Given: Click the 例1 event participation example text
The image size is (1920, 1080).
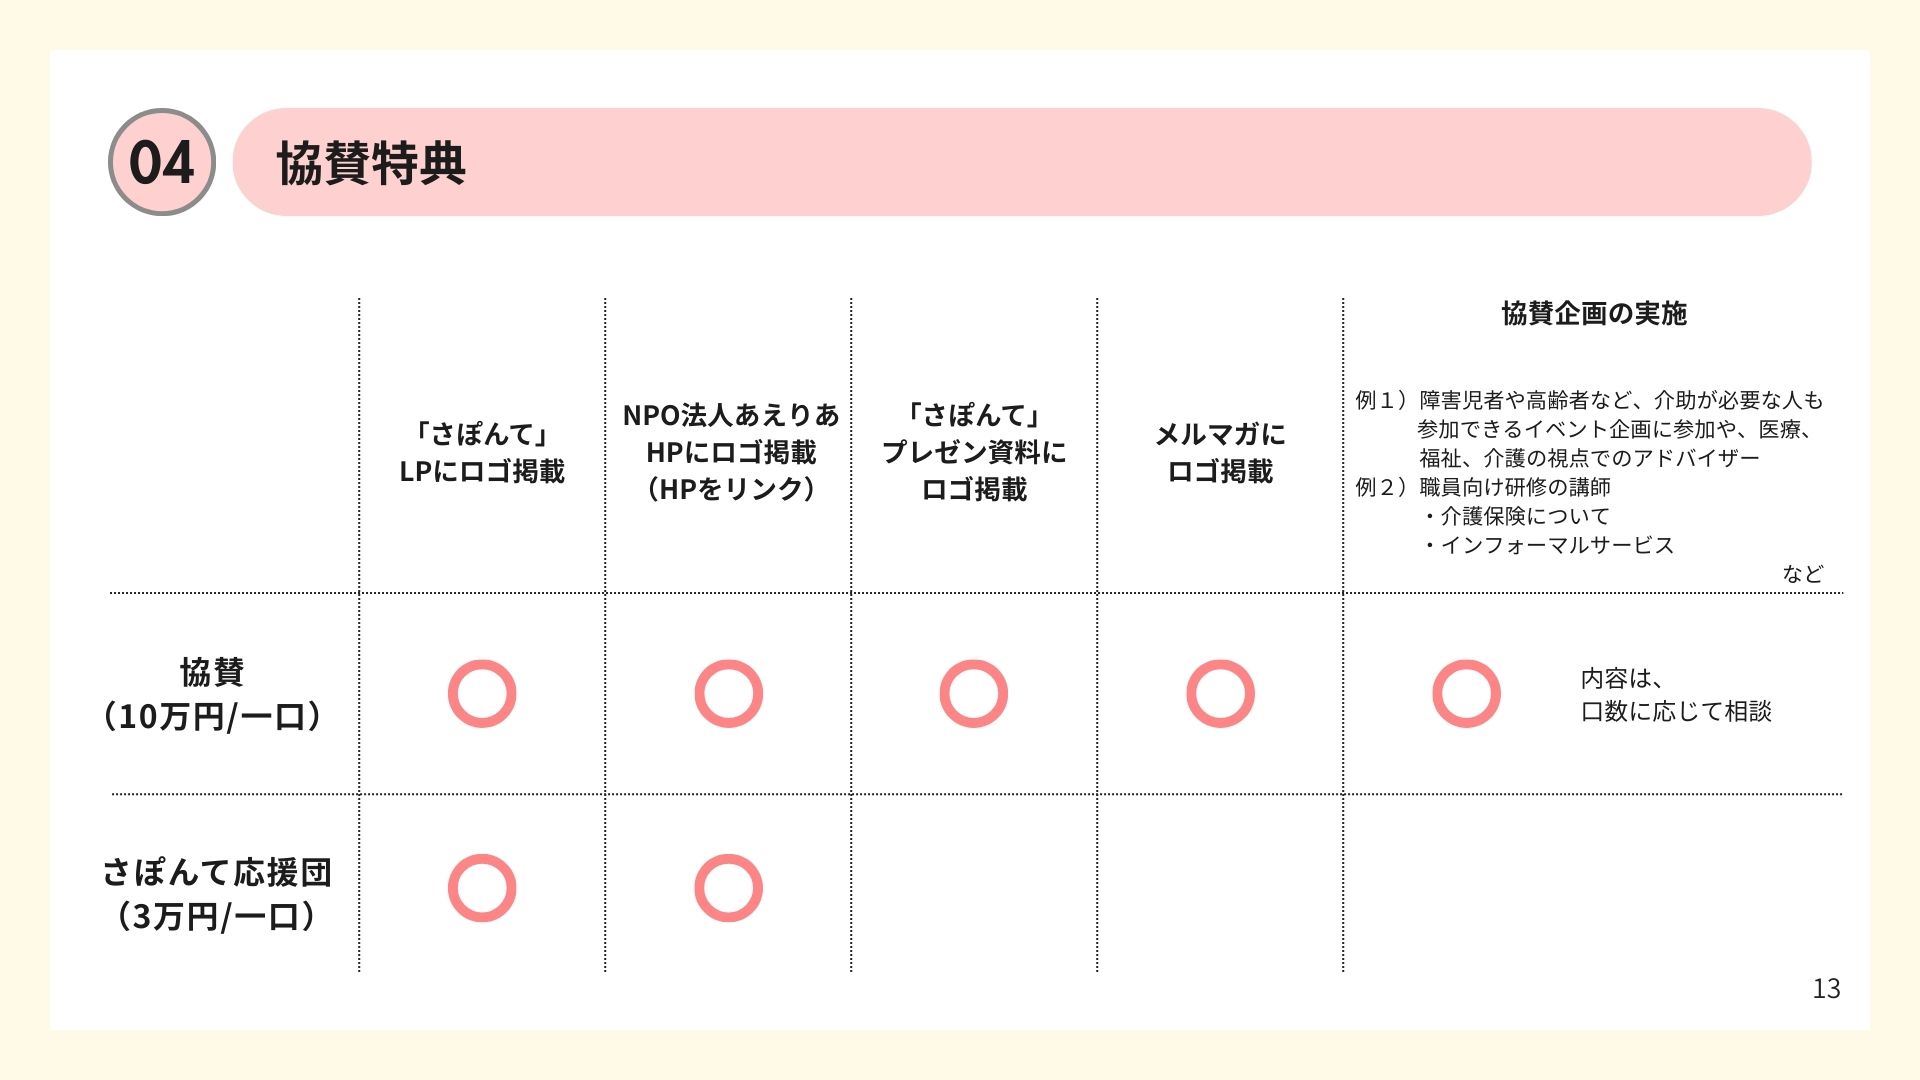Looking at the screenshot, I should tap(1590, 429).
